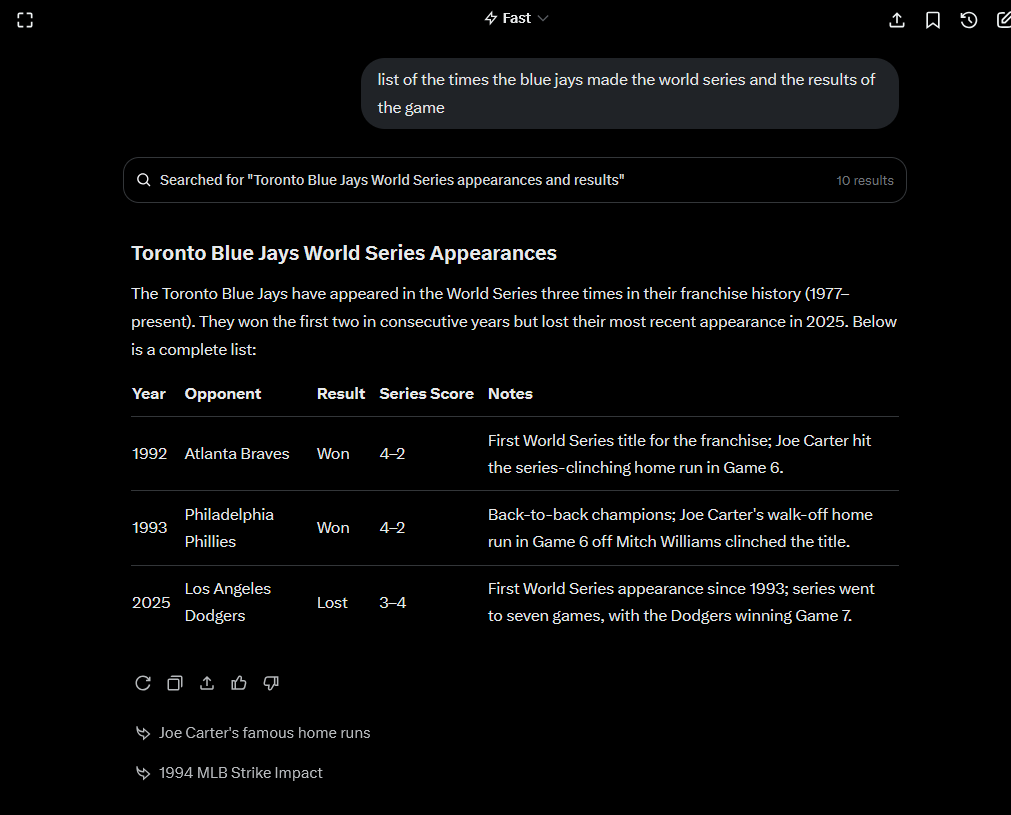The height and width of the screenshot is (815, 1011).
Task: Click the Lost result cell
Action: point(332,603)
